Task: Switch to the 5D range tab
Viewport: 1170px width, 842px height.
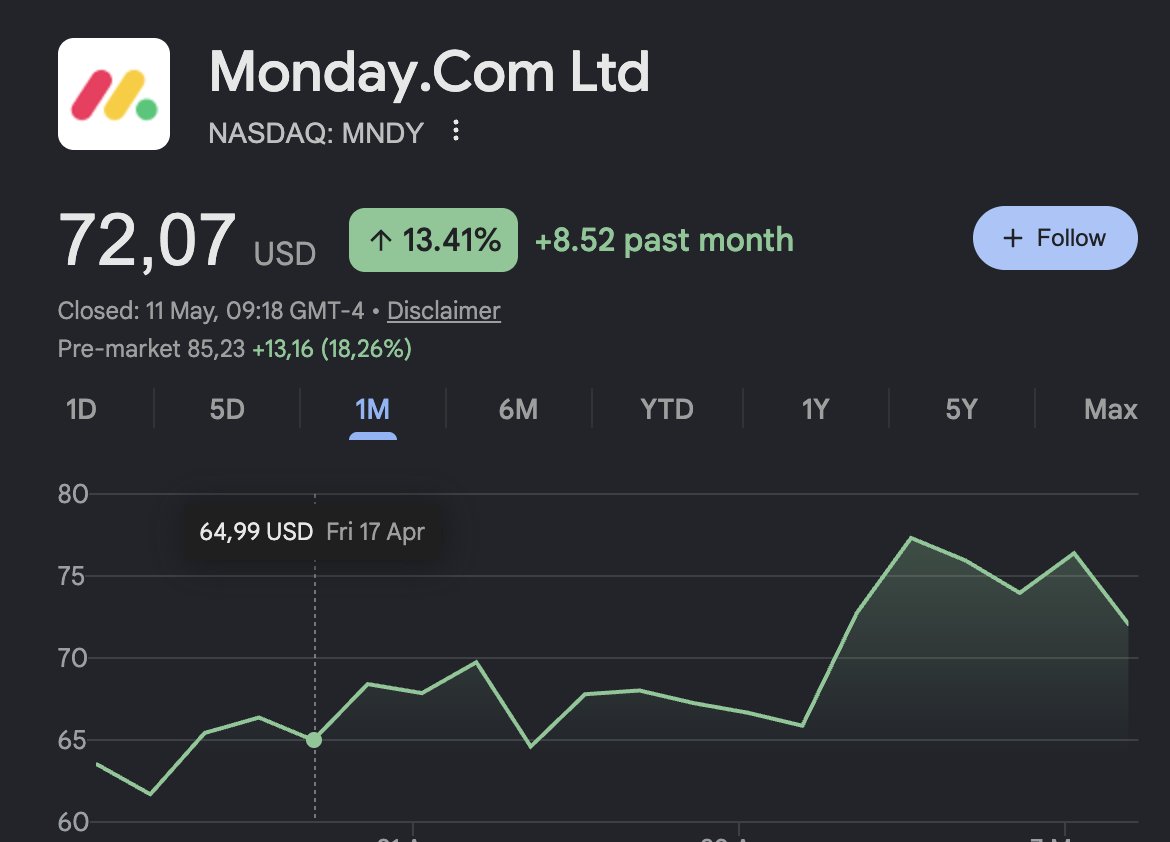Action: point(227,409)
